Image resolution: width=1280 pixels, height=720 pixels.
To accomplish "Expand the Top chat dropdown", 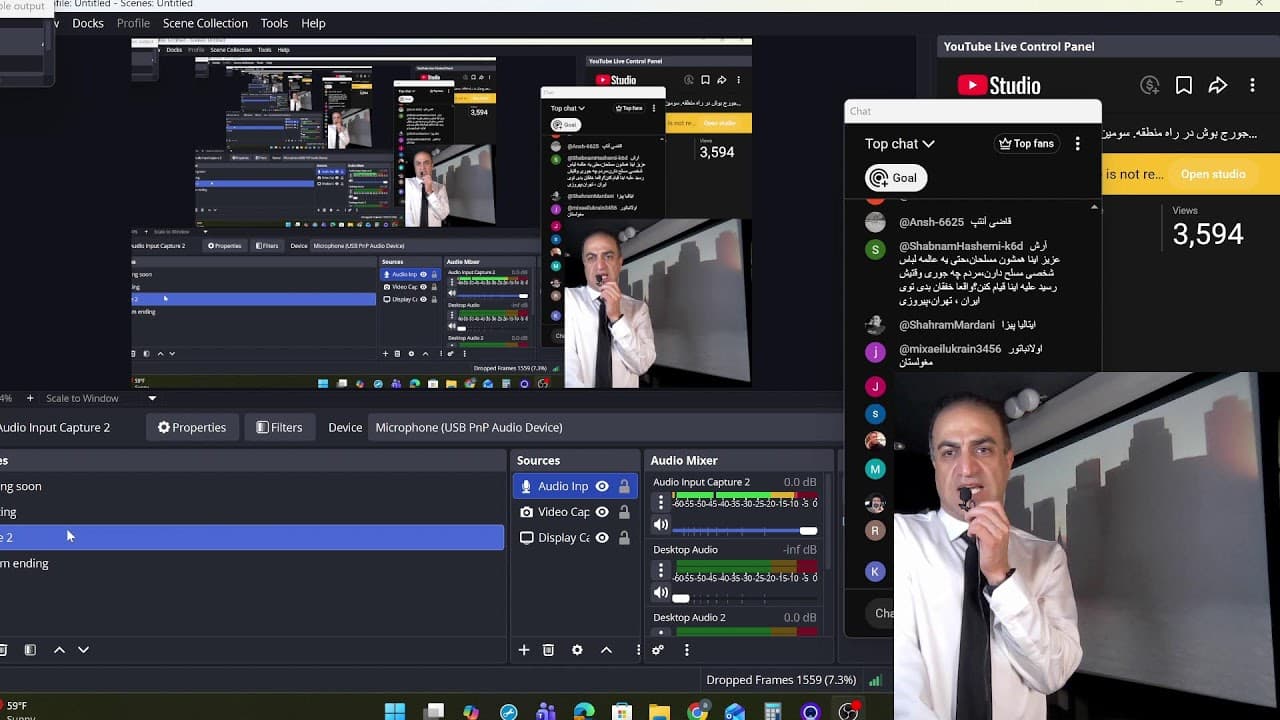I will (899, 144).
